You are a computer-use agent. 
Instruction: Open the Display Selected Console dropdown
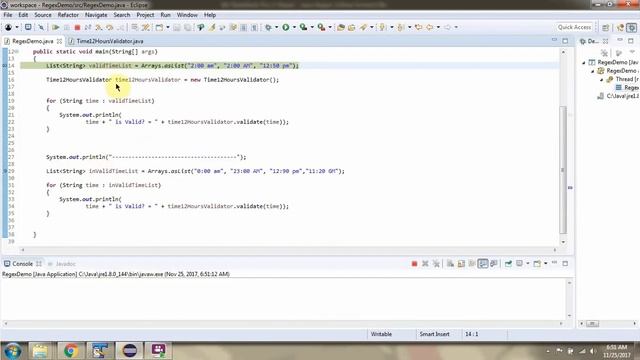527,264
